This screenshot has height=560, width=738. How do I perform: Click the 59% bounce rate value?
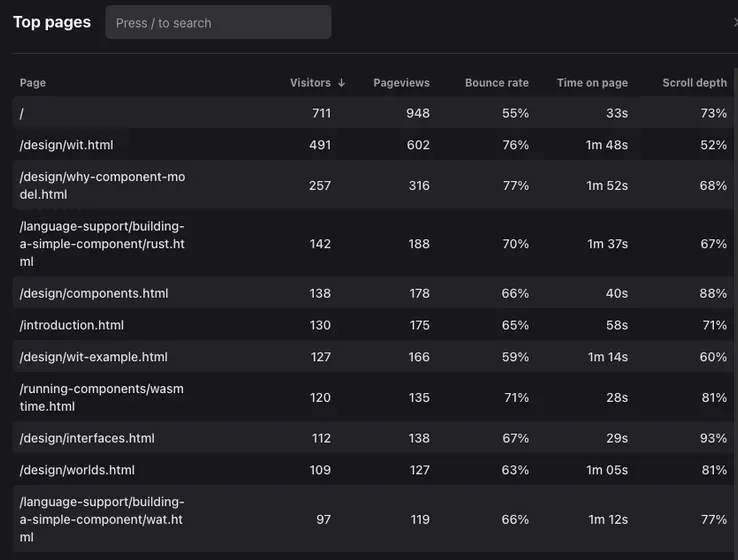[515, 357]
